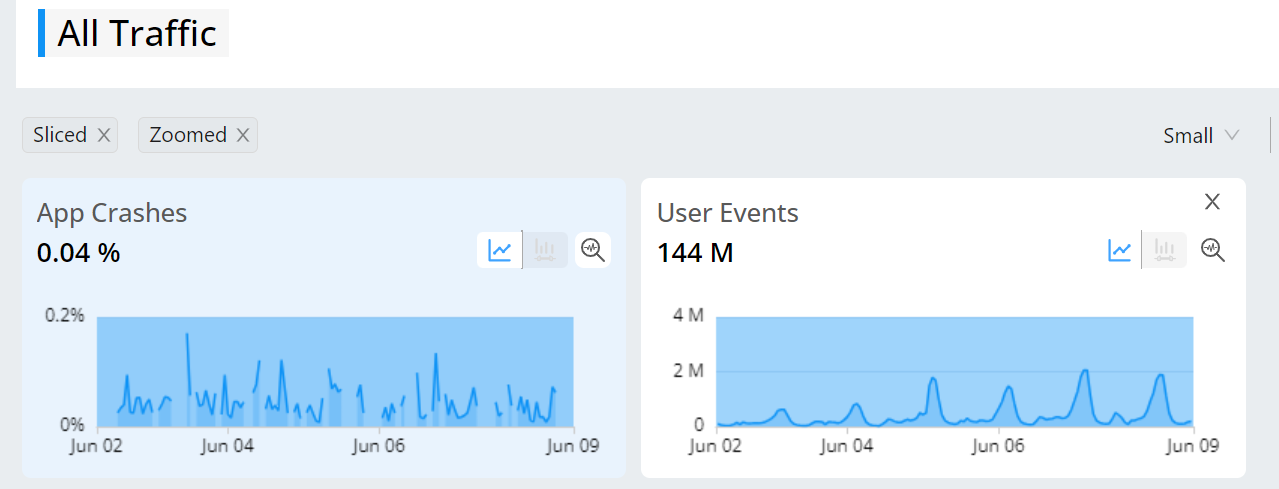Viewport: 1279px width, 489px height.
Task: Close the User Events card
Action: [x=1212, y=202]
